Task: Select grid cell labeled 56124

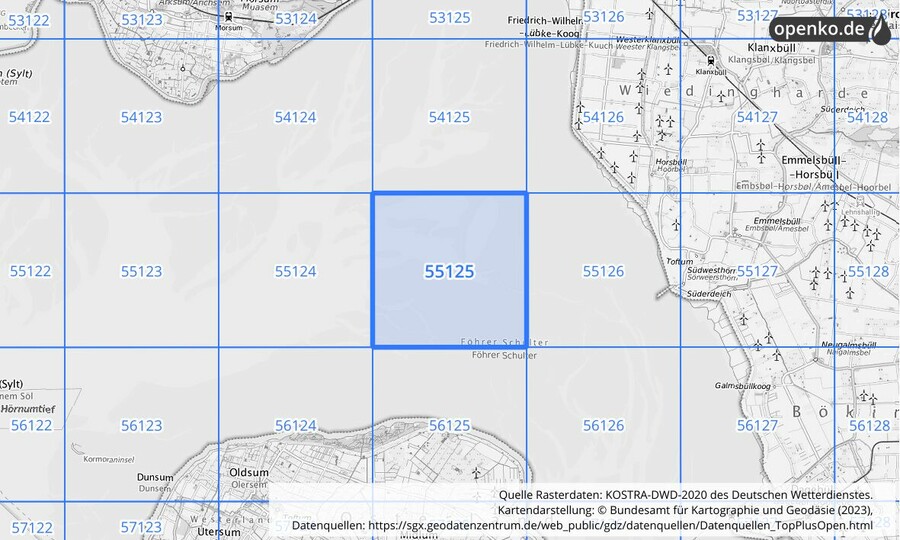Action: click(x=295, y=425)
